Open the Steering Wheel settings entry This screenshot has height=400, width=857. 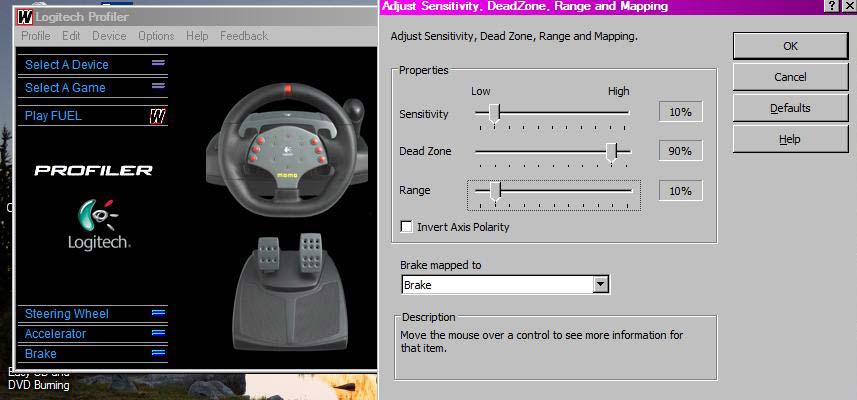click(x=67, y=314)
